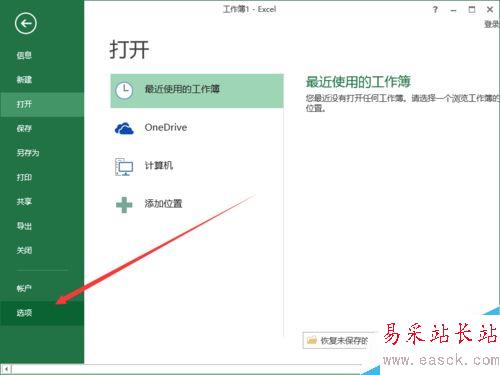The height and width of the screenshot is (375, 500).
Task: Minimize the Excel window
Action: 453,10
